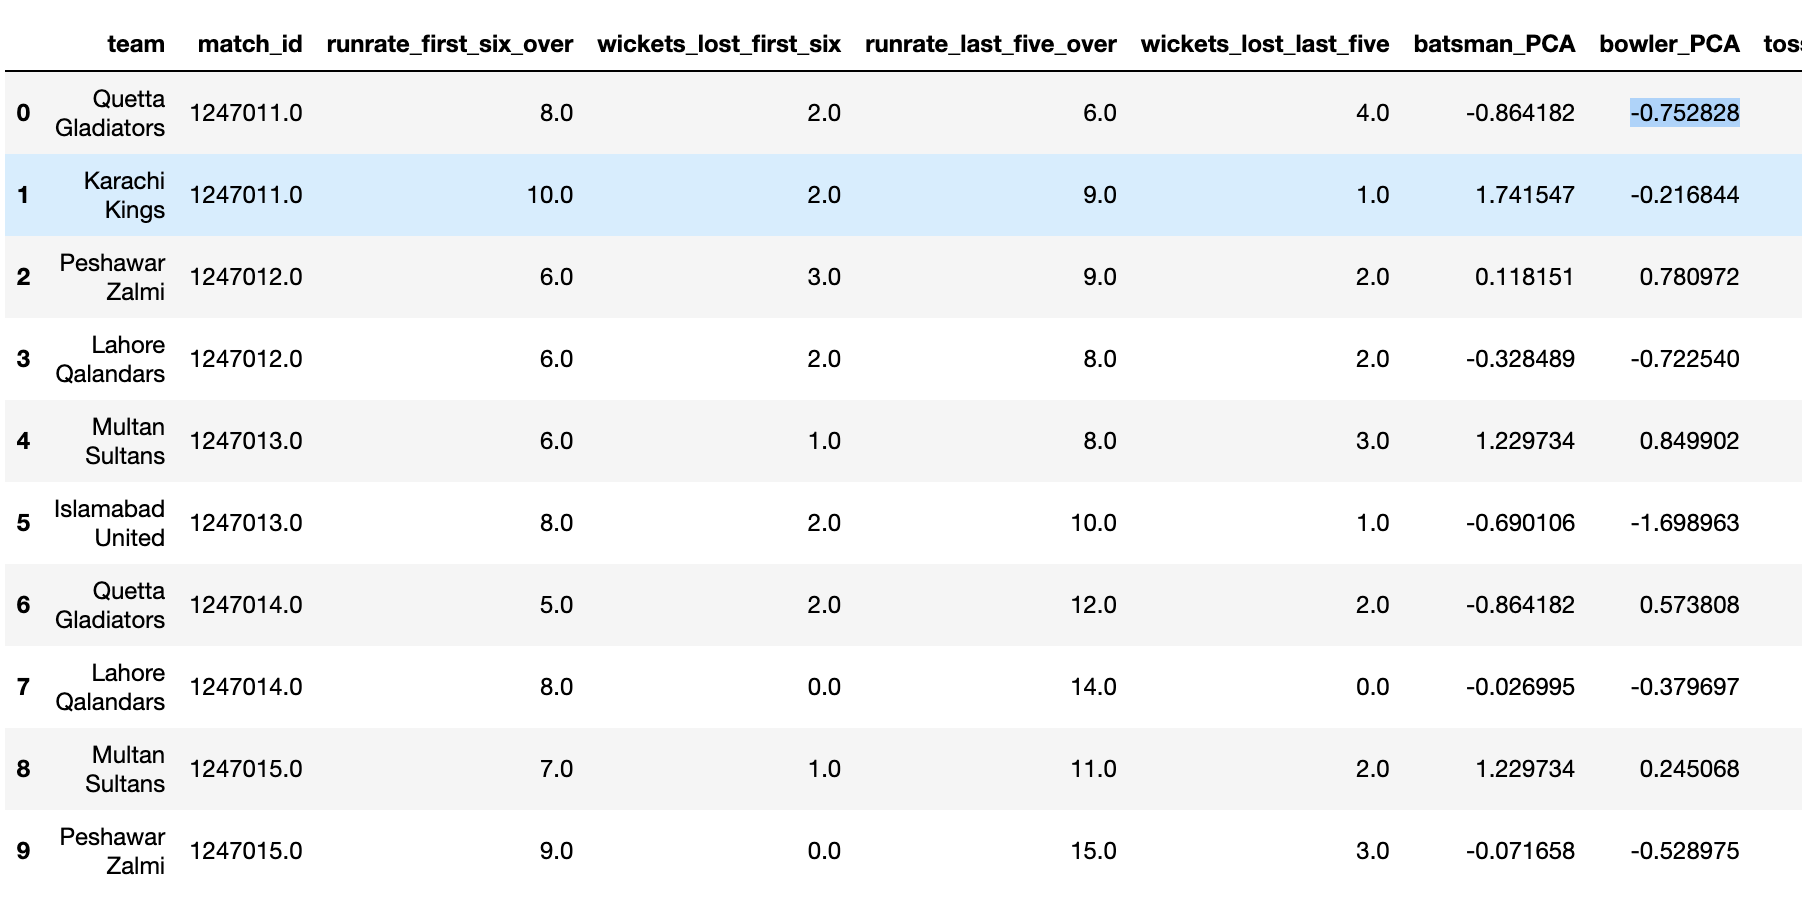This screenshot has width=1802, height=902.
Task: Click batsman_PCA value -0.690106
Action: tap(1521, 523)
